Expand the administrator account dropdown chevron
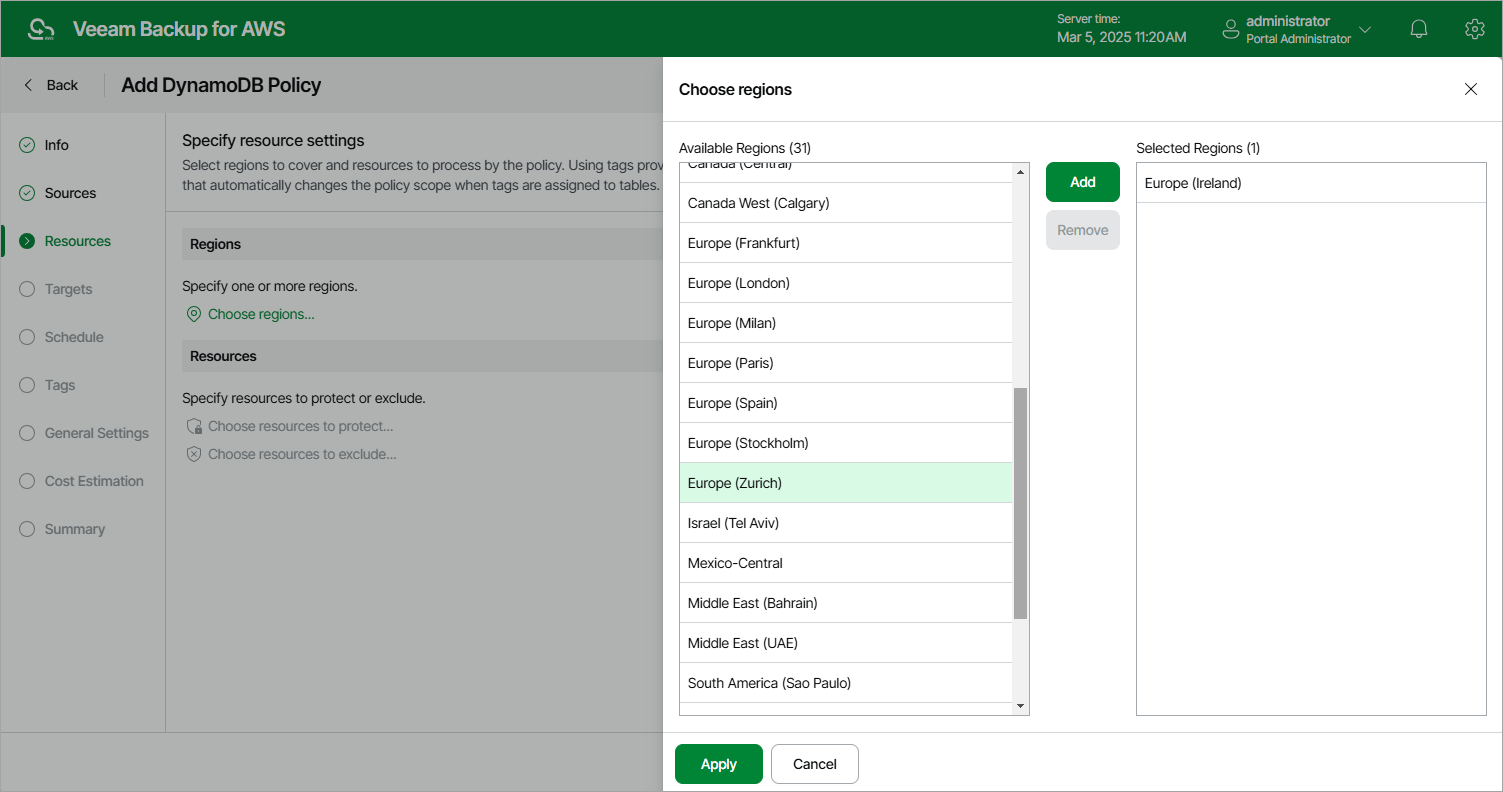Image resolution: width=1503 pixels, height=792 pixels. pos(1365,29)
